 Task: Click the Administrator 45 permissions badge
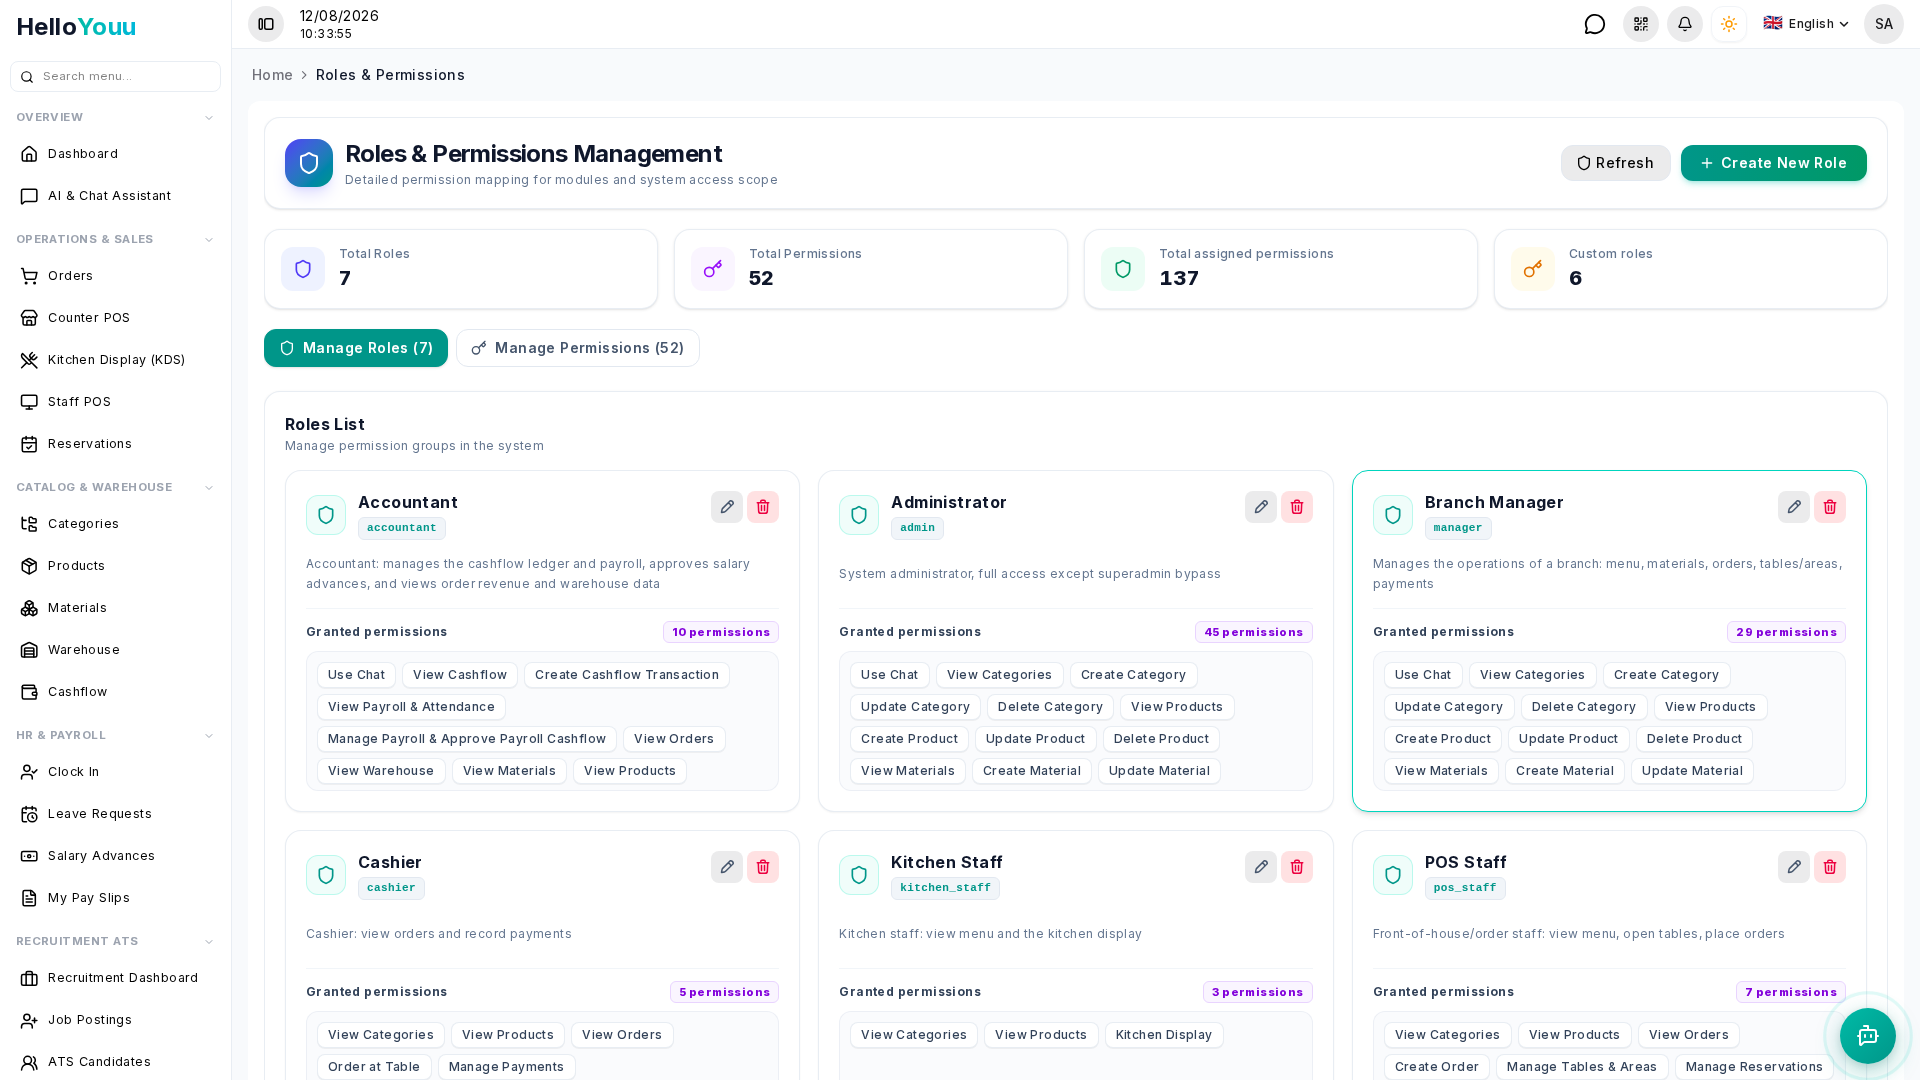1254,632
